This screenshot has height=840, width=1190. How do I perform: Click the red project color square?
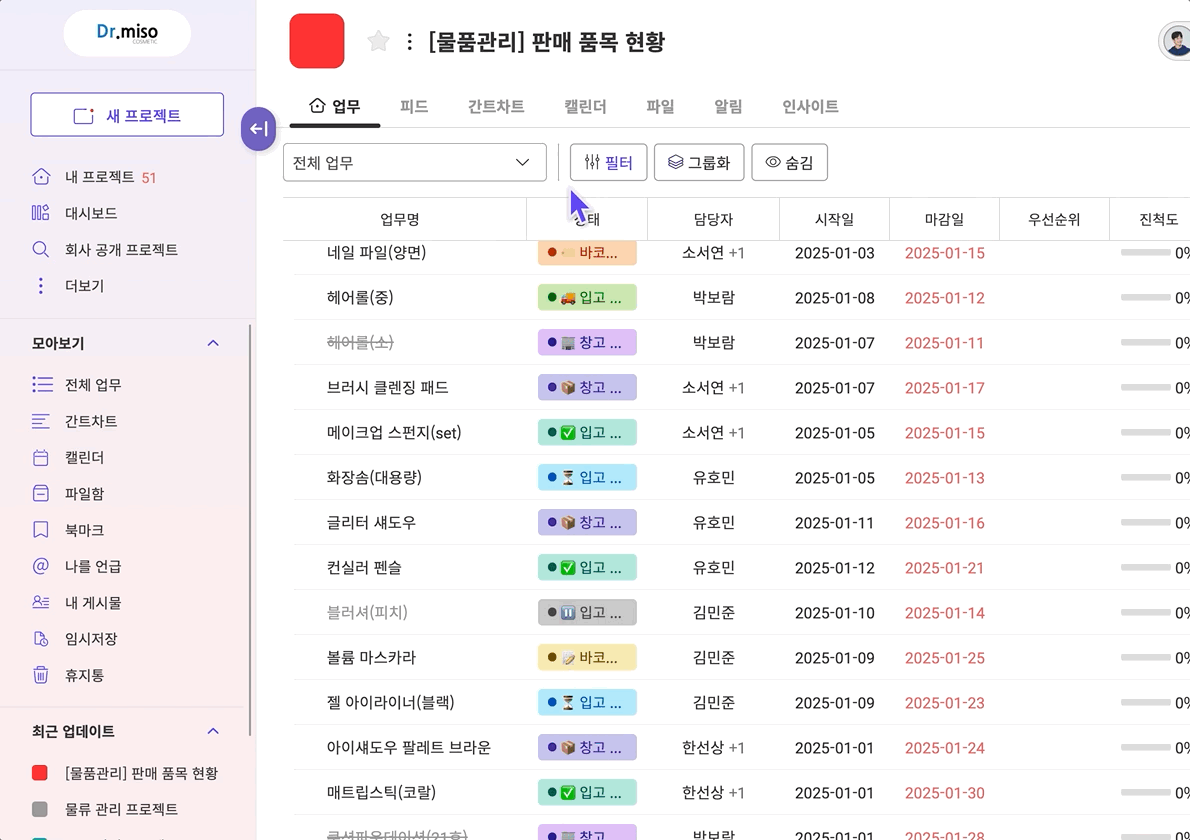click(317, 41)
